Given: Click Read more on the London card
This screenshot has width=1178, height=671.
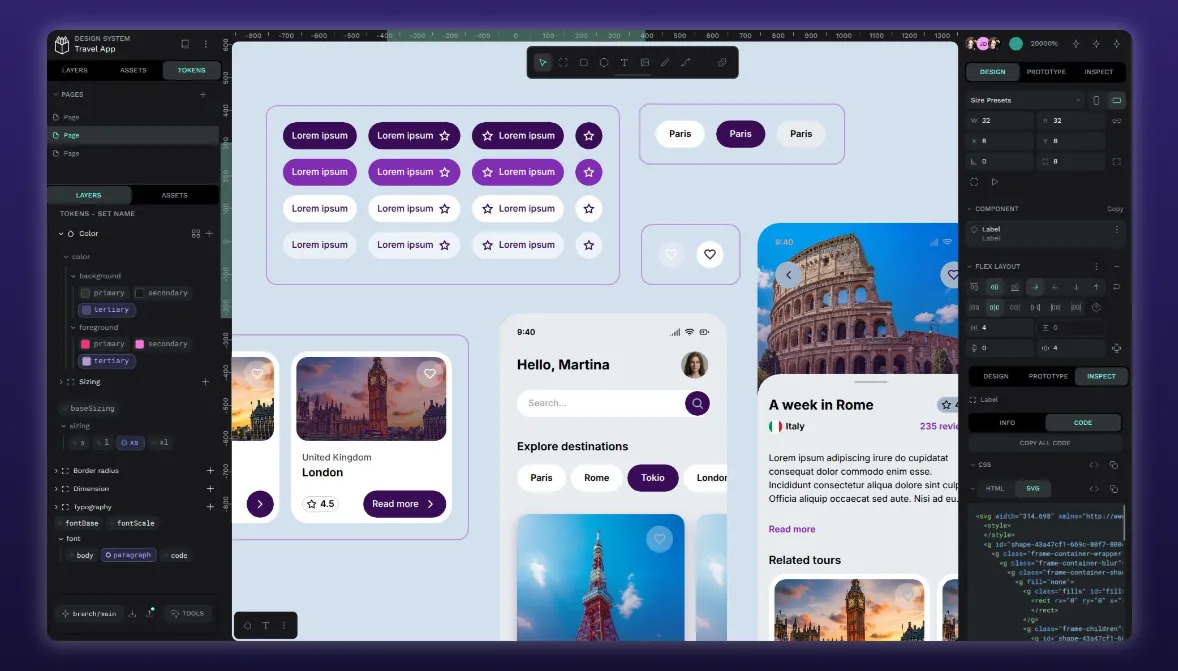Looking at the screenshot, I should click(404, 504).
